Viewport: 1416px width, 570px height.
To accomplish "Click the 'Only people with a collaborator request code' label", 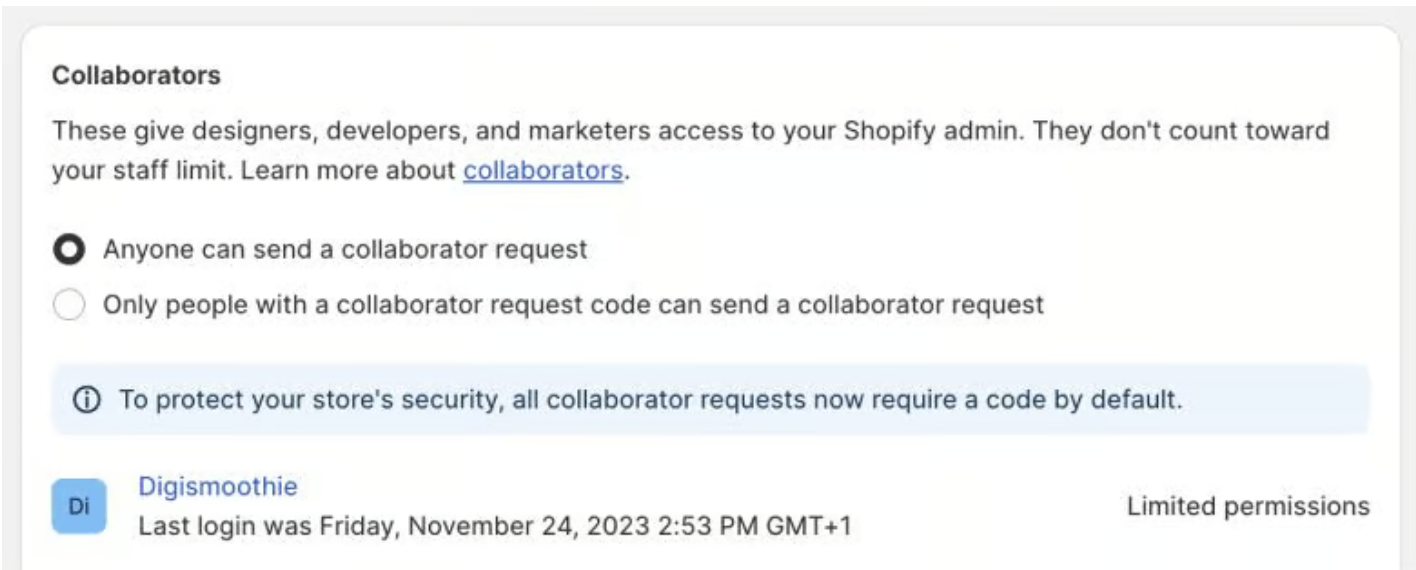I will tap(573, 304).
